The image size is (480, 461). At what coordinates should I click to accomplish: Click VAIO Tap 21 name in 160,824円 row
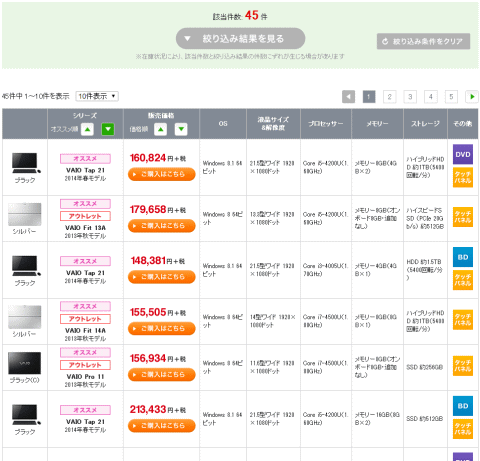85,170
